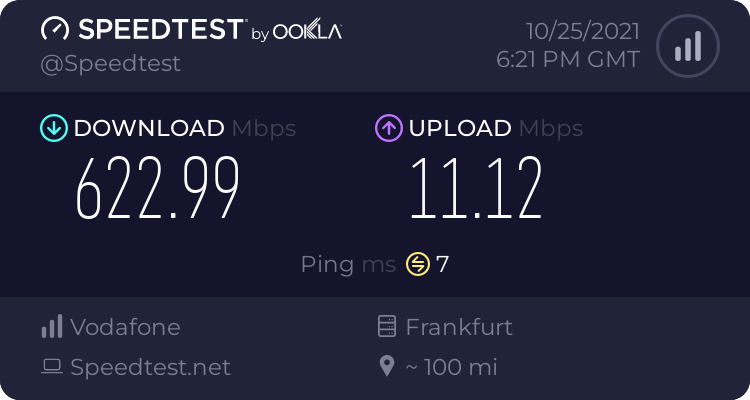The image size is (750, 400).
Task: Click the SPEEDTEST title text
Action: [160, 31]
